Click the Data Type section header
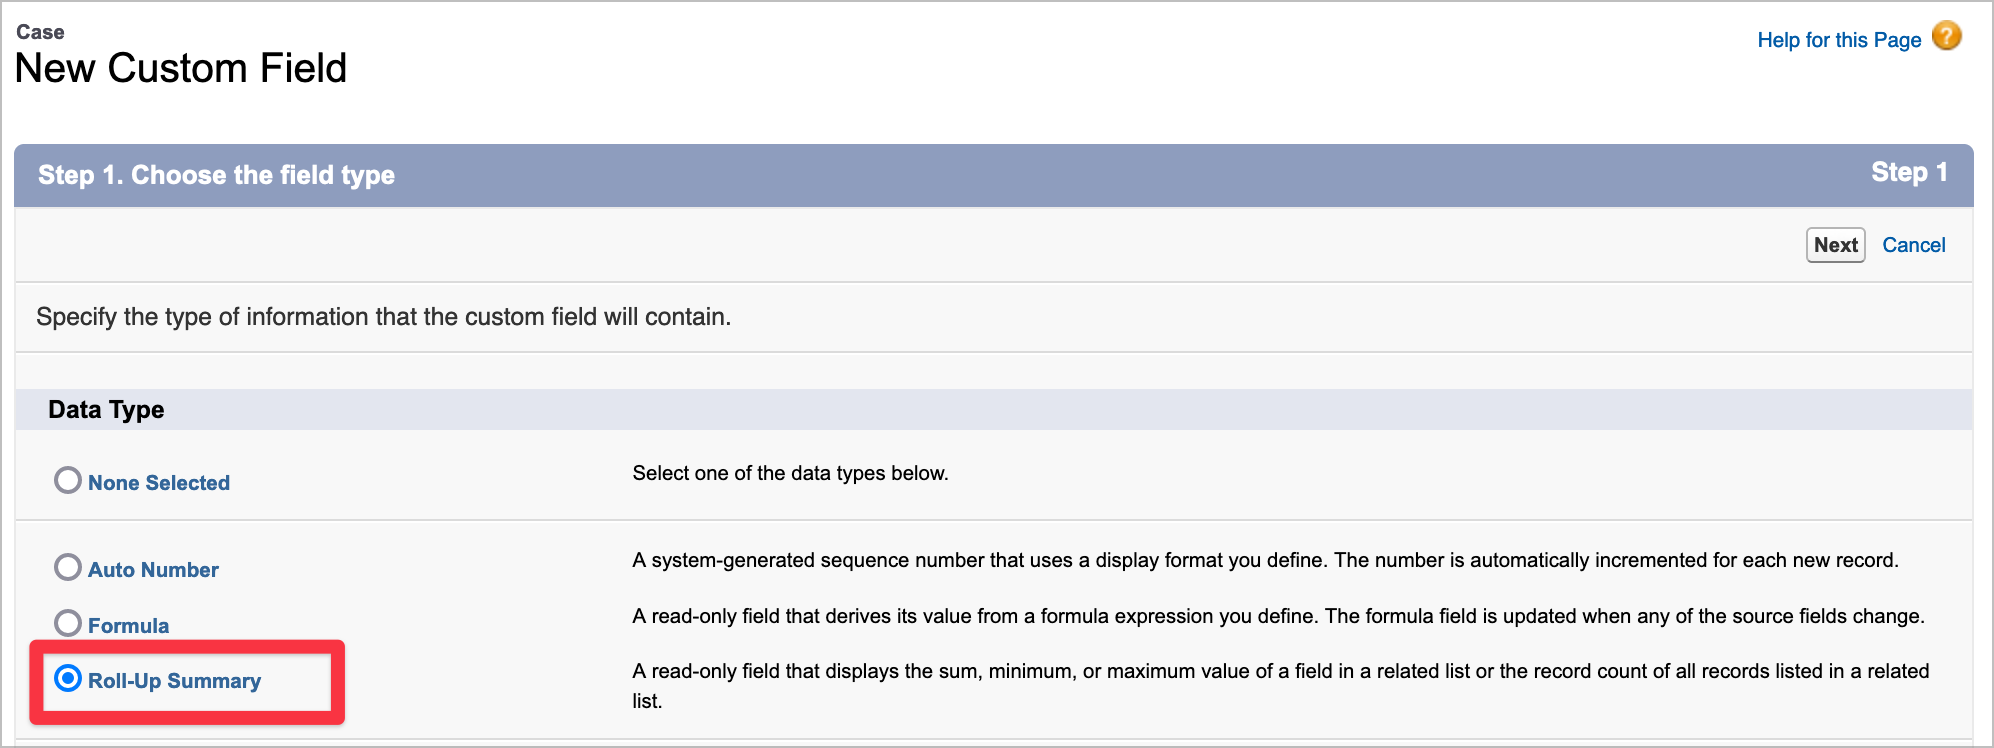Screen dimensions: 1994x748 click(x=106, y=410)
